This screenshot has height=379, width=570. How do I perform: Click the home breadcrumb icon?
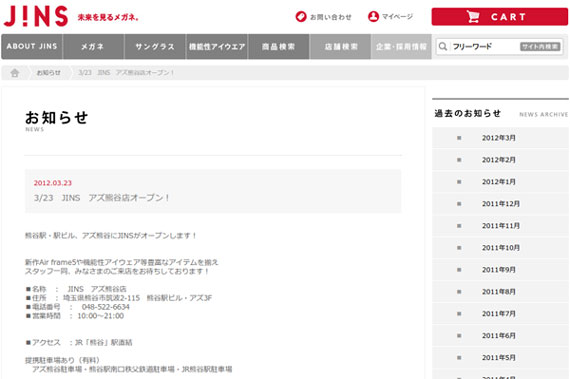pos(15,73)
